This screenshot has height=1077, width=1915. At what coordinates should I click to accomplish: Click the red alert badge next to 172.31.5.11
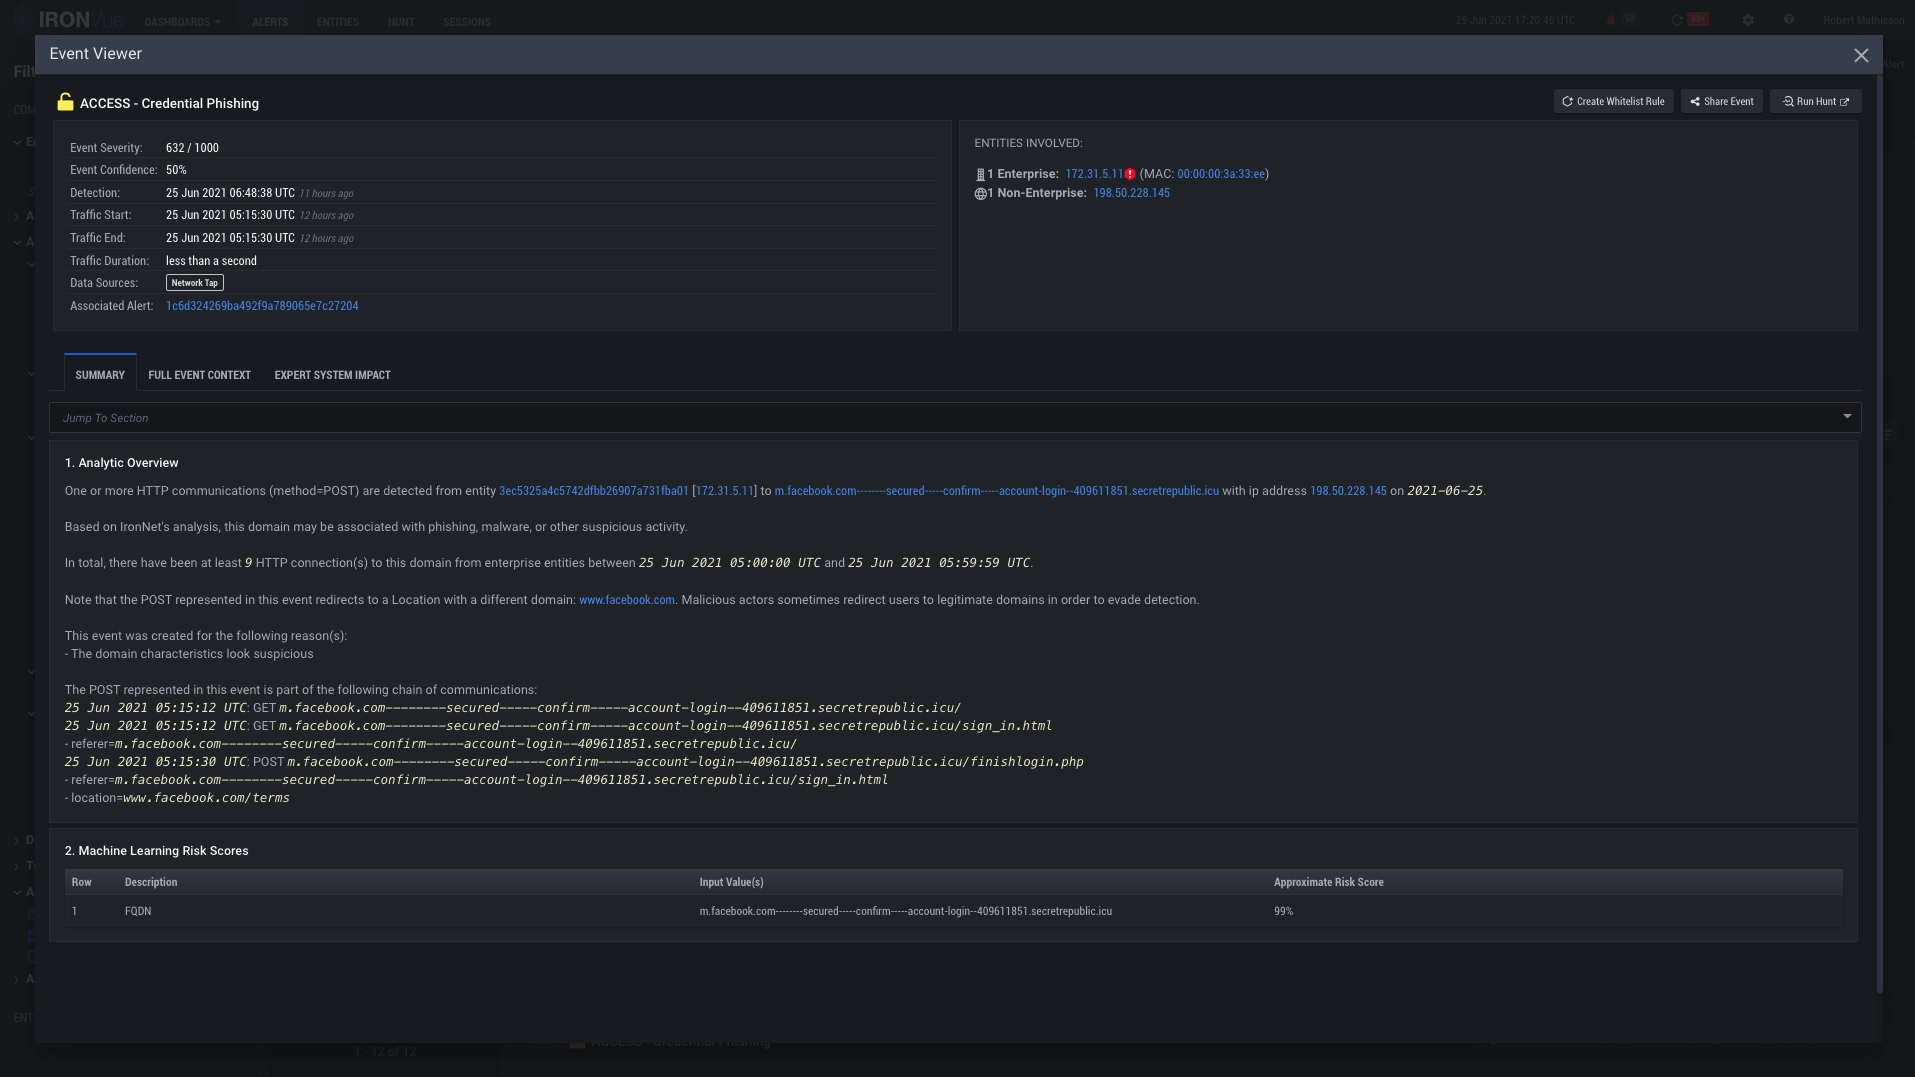[1130, 173]
